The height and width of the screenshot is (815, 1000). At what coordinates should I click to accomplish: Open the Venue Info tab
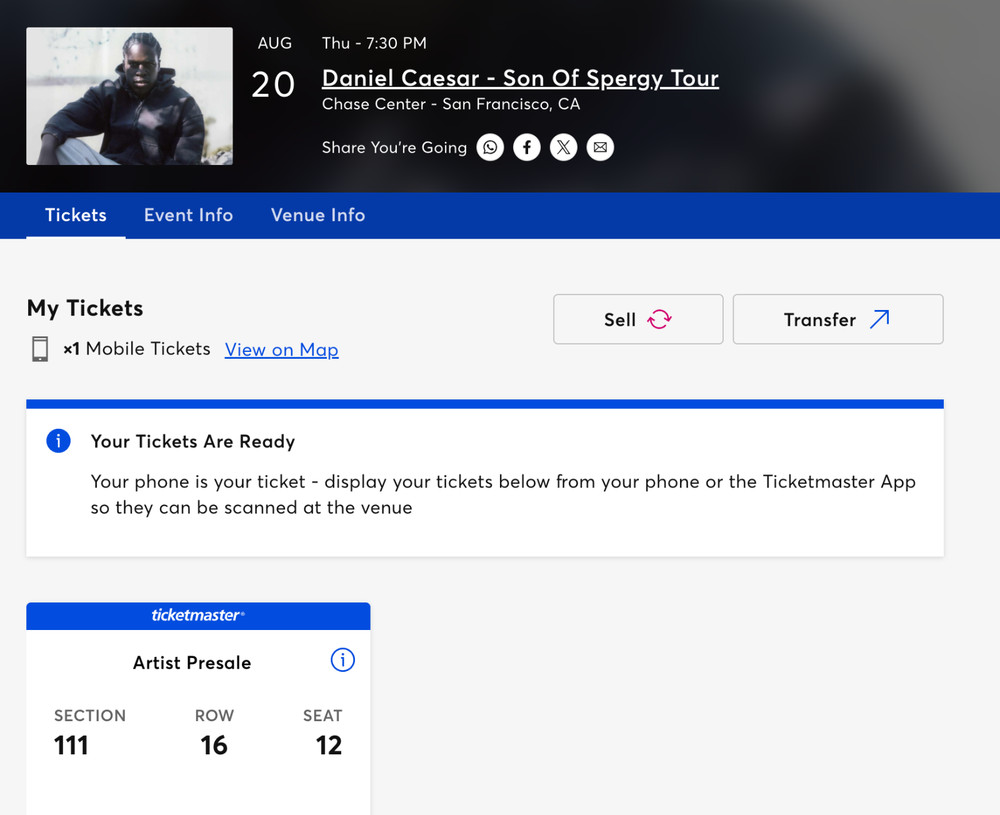point(317,215)
